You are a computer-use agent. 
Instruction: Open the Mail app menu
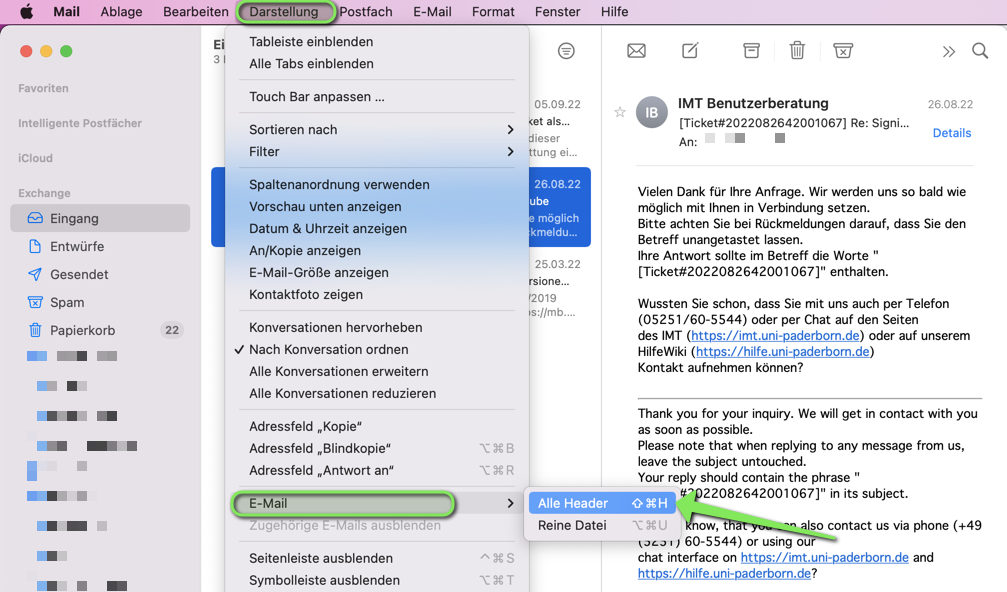click(67, 12)
